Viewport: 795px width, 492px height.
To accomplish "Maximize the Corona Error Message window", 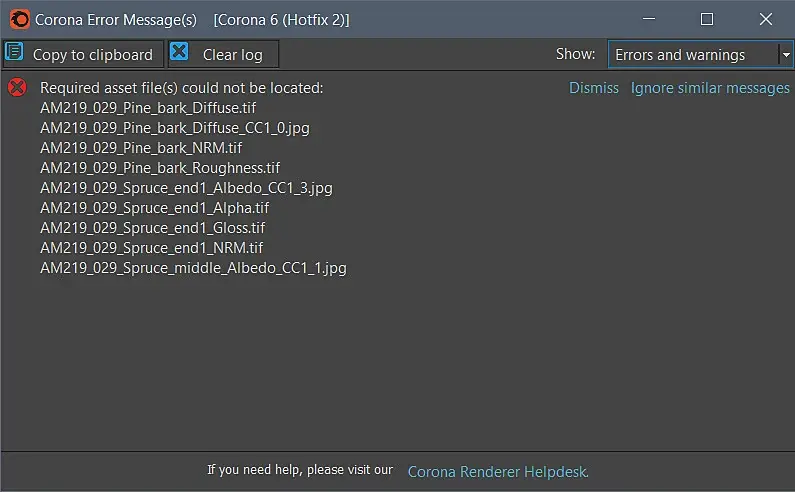I will coord(707,19).
